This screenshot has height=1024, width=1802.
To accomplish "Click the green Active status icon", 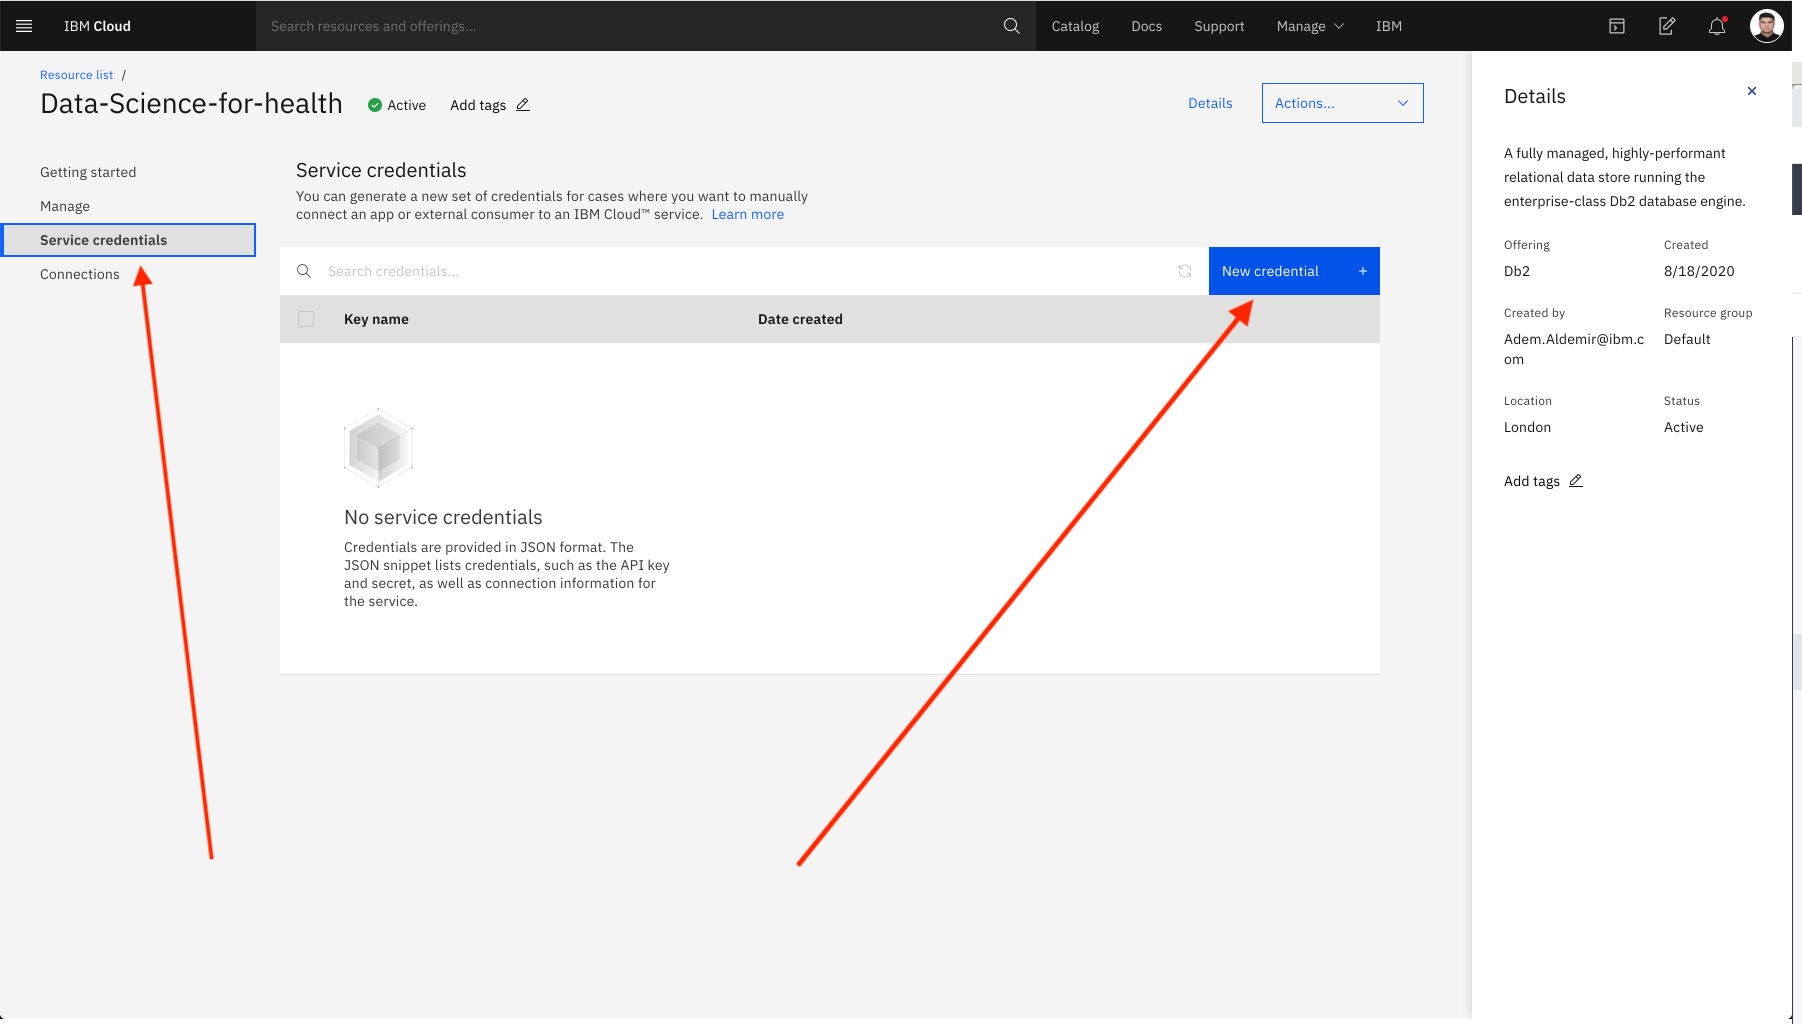I will coord(375,105).
